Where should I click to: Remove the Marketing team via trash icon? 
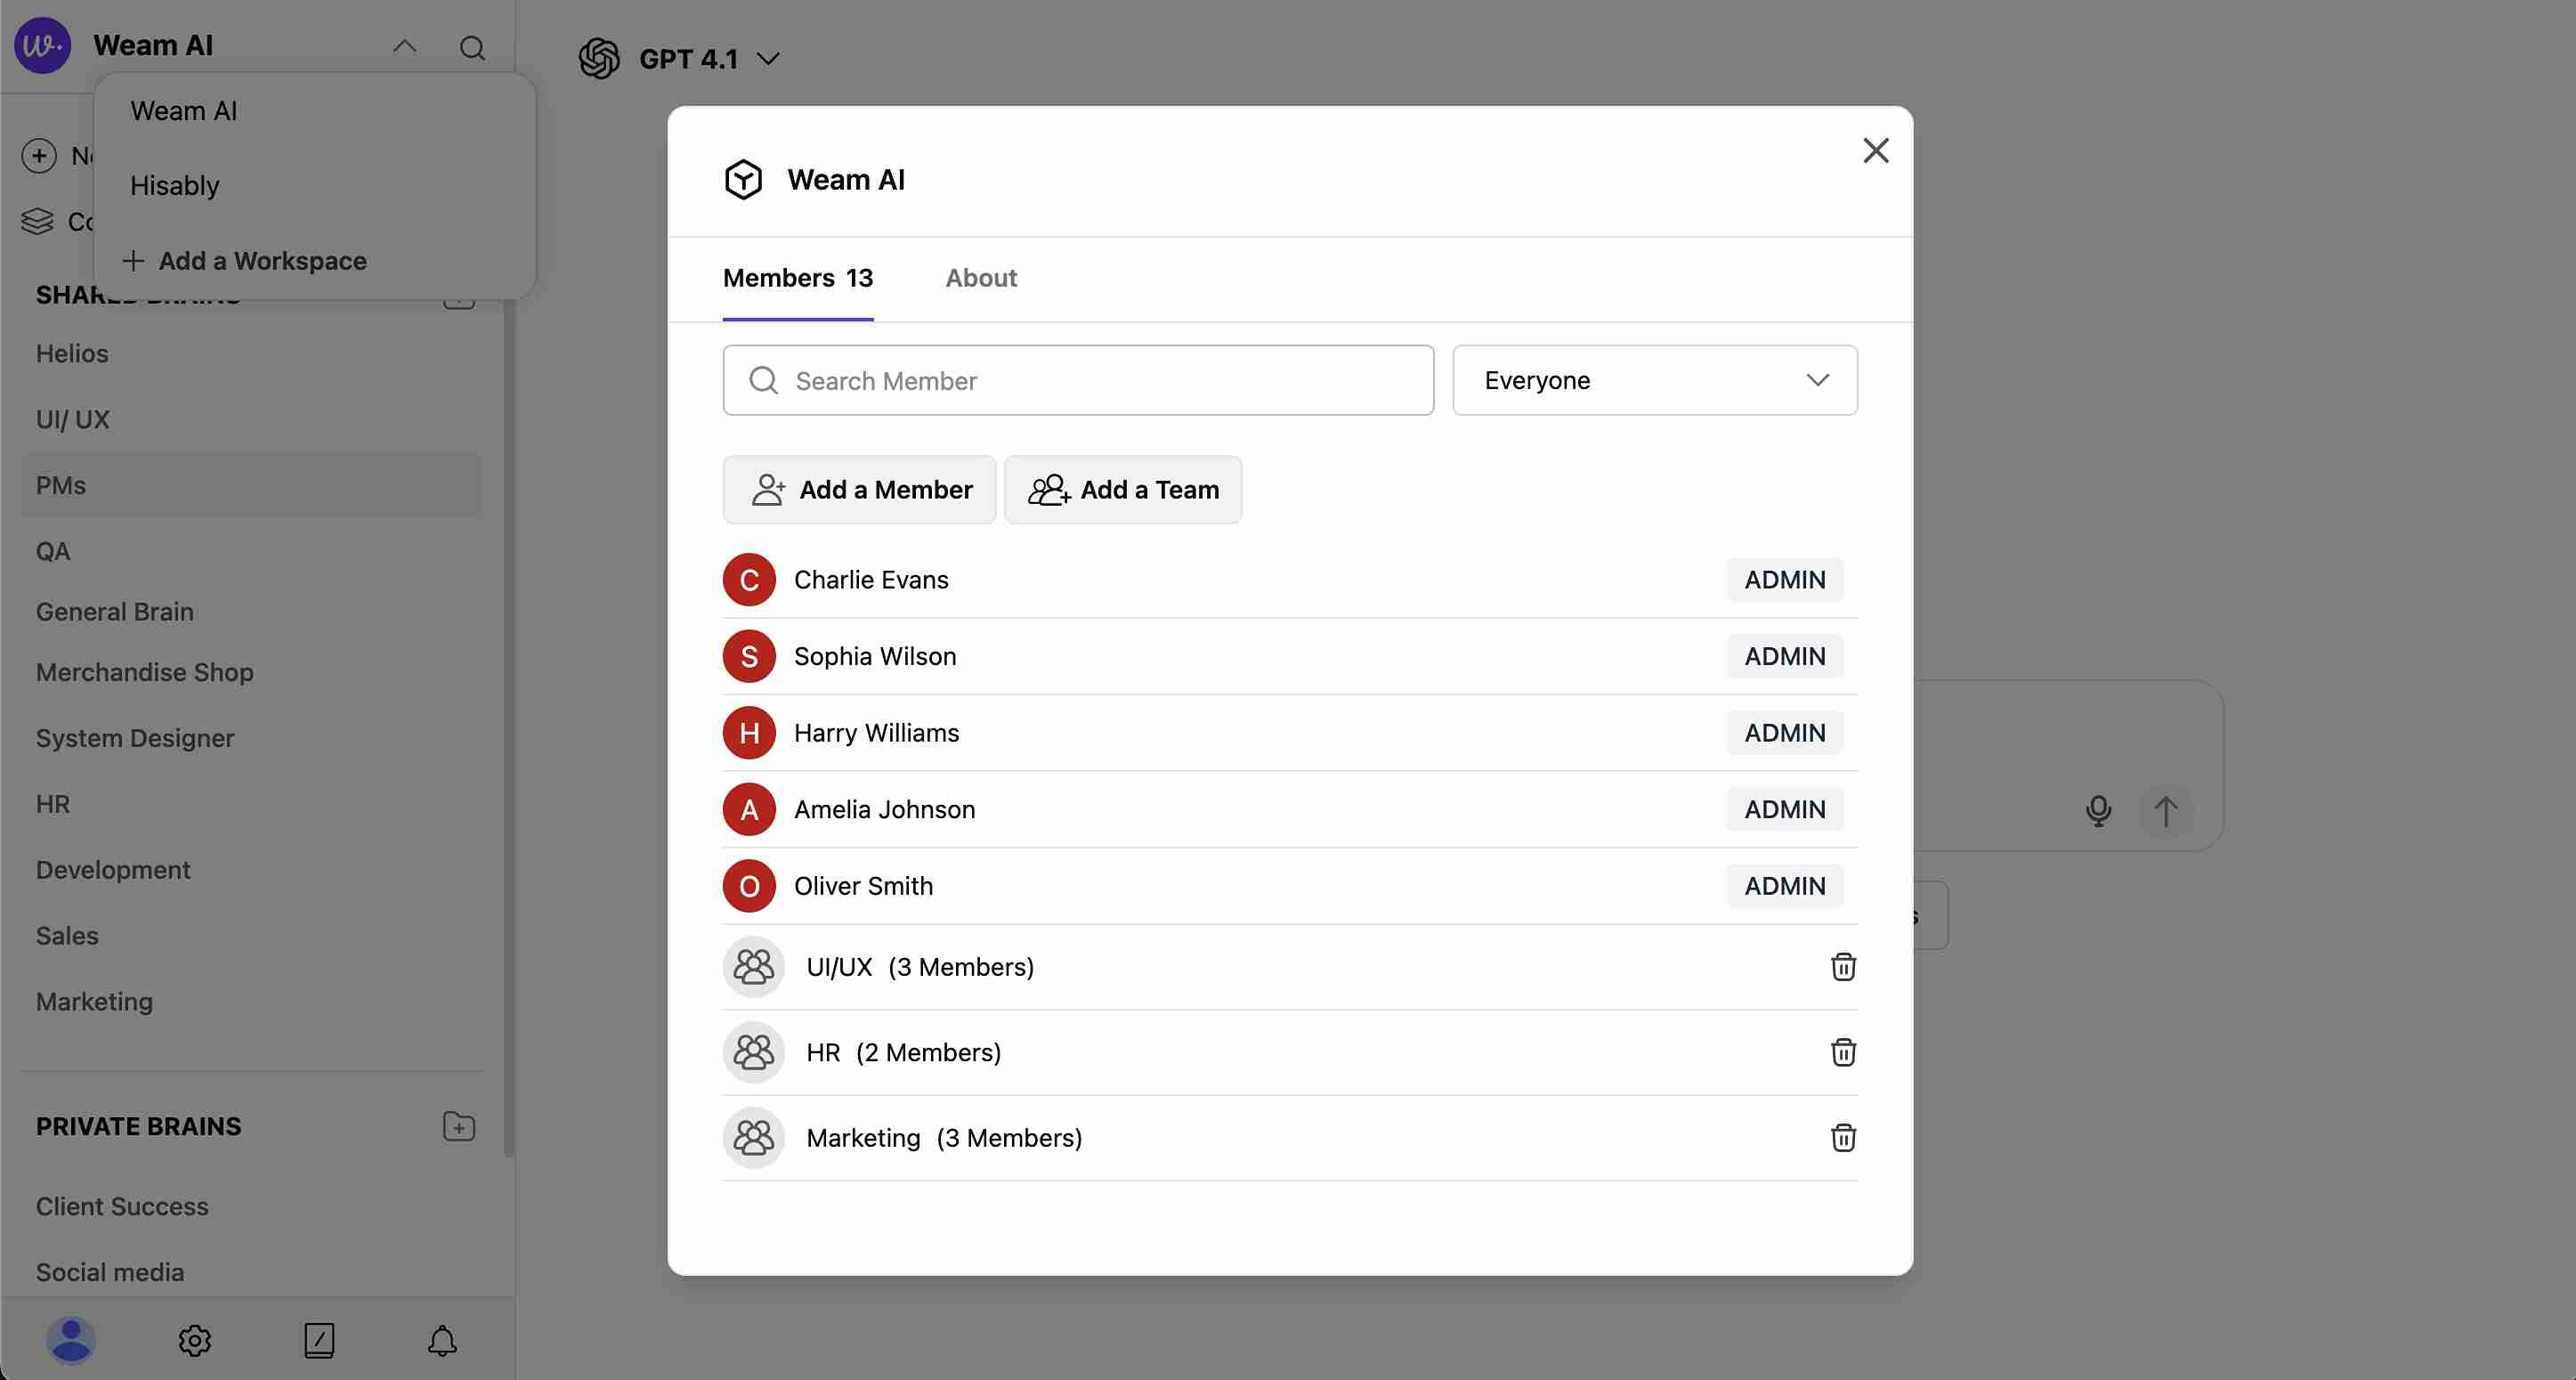(1842, 1138)
